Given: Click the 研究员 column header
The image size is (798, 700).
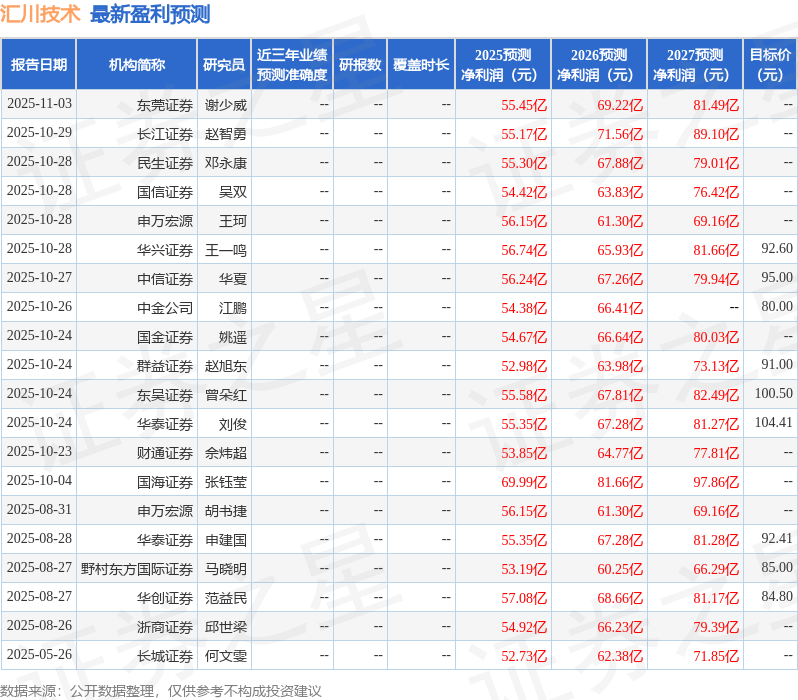Looking at the screenshot, I should tap(224, 65).
